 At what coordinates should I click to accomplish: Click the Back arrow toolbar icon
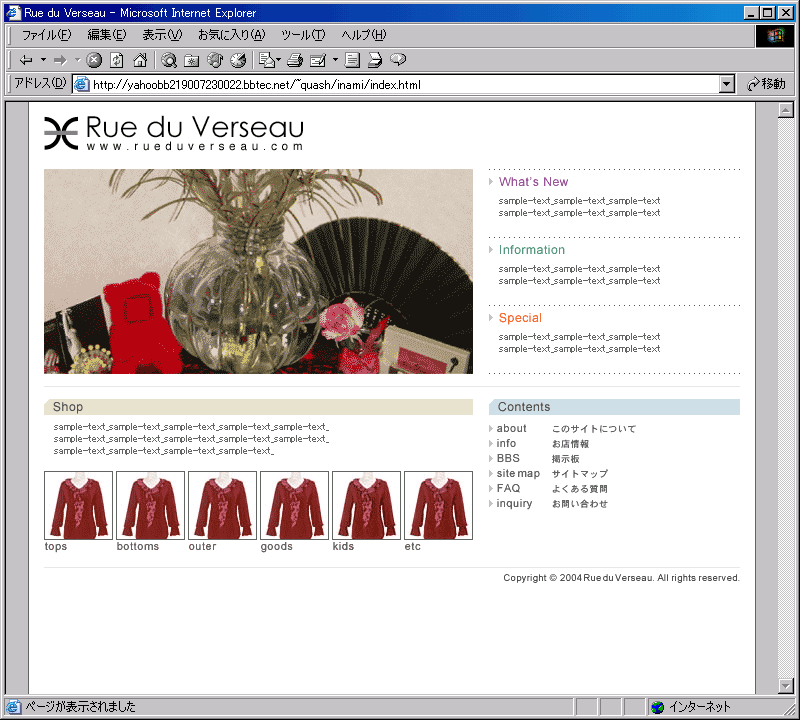click(x=26, y=60)
